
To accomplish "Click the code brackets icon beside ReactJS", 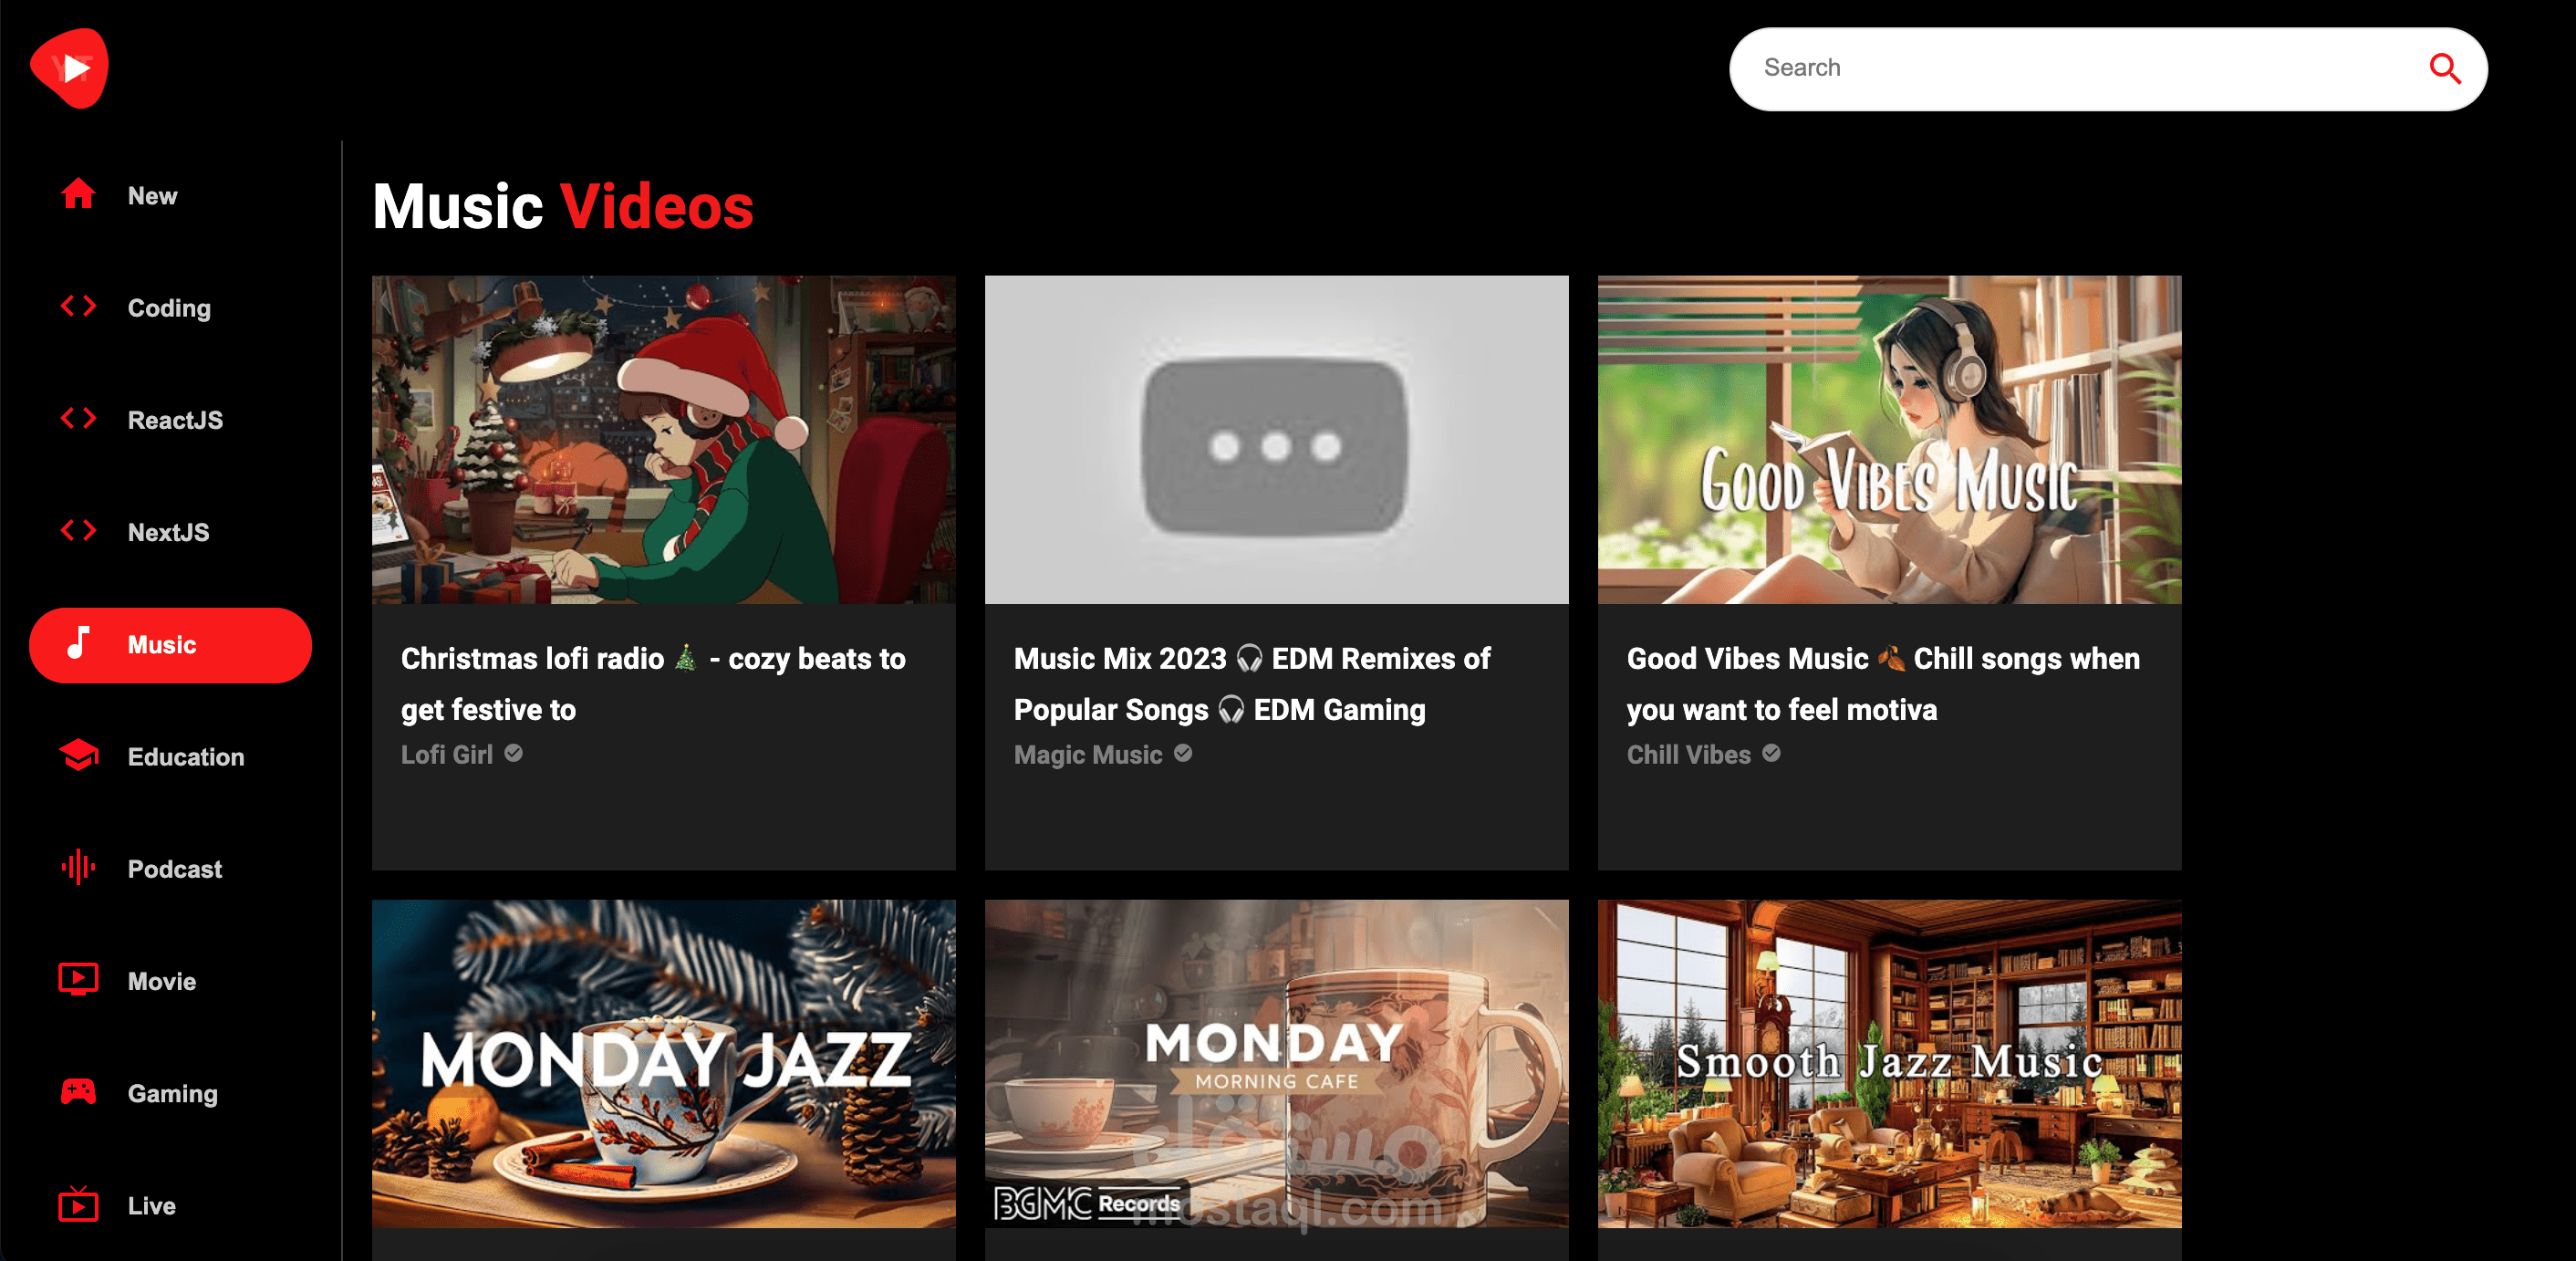I will [x=78, y=418].
